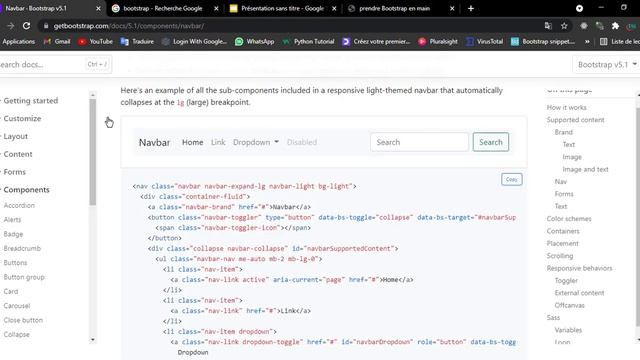Open the Gmail bookmark
This screenshot has height=360, width=640.
tap(57, 41)
